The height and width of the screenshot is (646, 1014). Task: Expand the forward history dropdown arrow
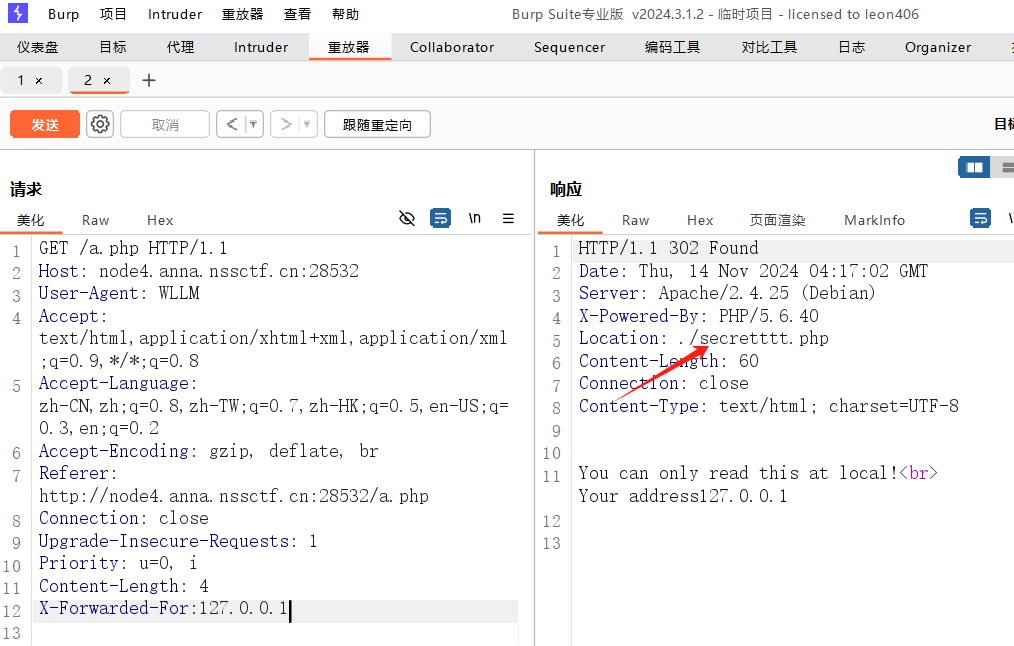point(308,124)
